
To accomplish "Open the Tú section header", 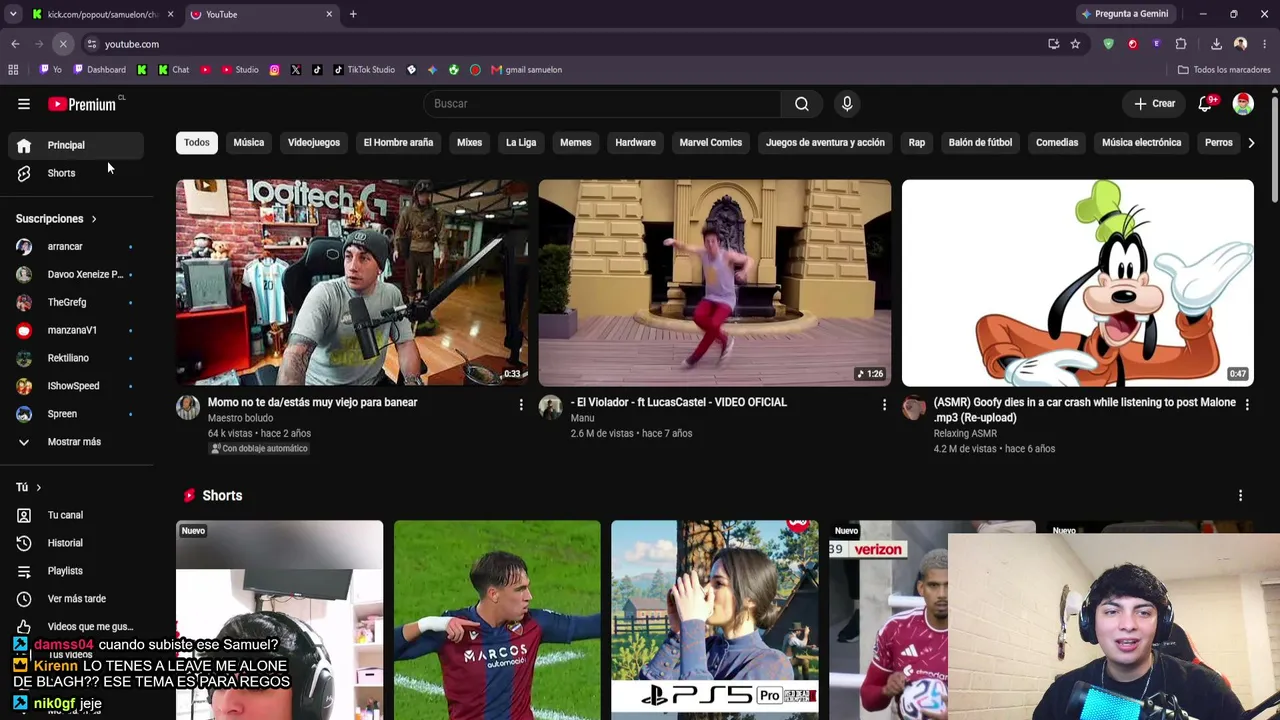I will (x=28, y=487).
